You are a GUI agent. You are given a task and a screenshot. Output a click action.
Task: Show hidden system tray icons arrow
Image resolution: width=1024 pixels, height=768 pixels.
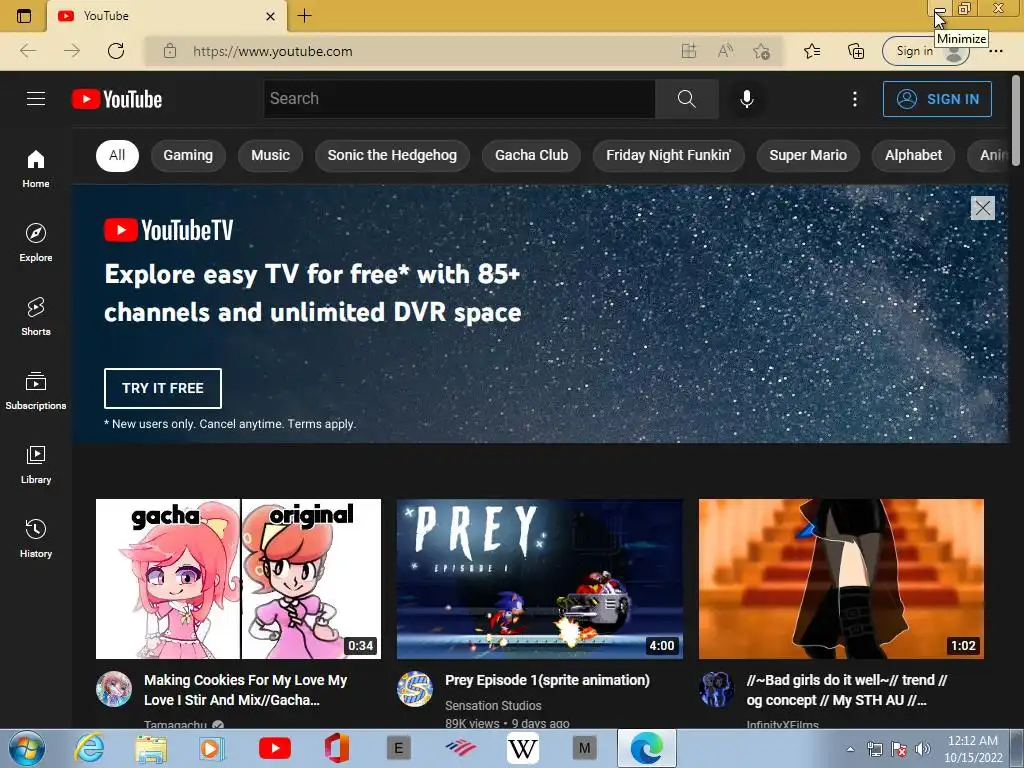point(850,749)
